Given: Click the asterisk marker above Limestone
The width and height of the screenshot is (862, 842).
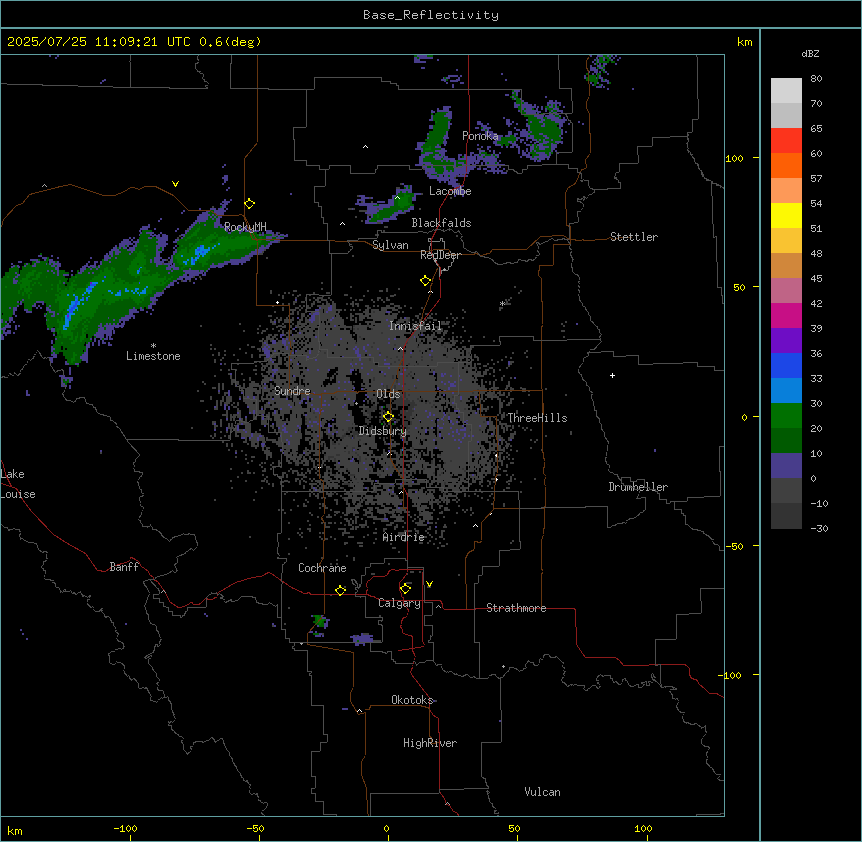Looking at the screenshot, I should point(153,346).
